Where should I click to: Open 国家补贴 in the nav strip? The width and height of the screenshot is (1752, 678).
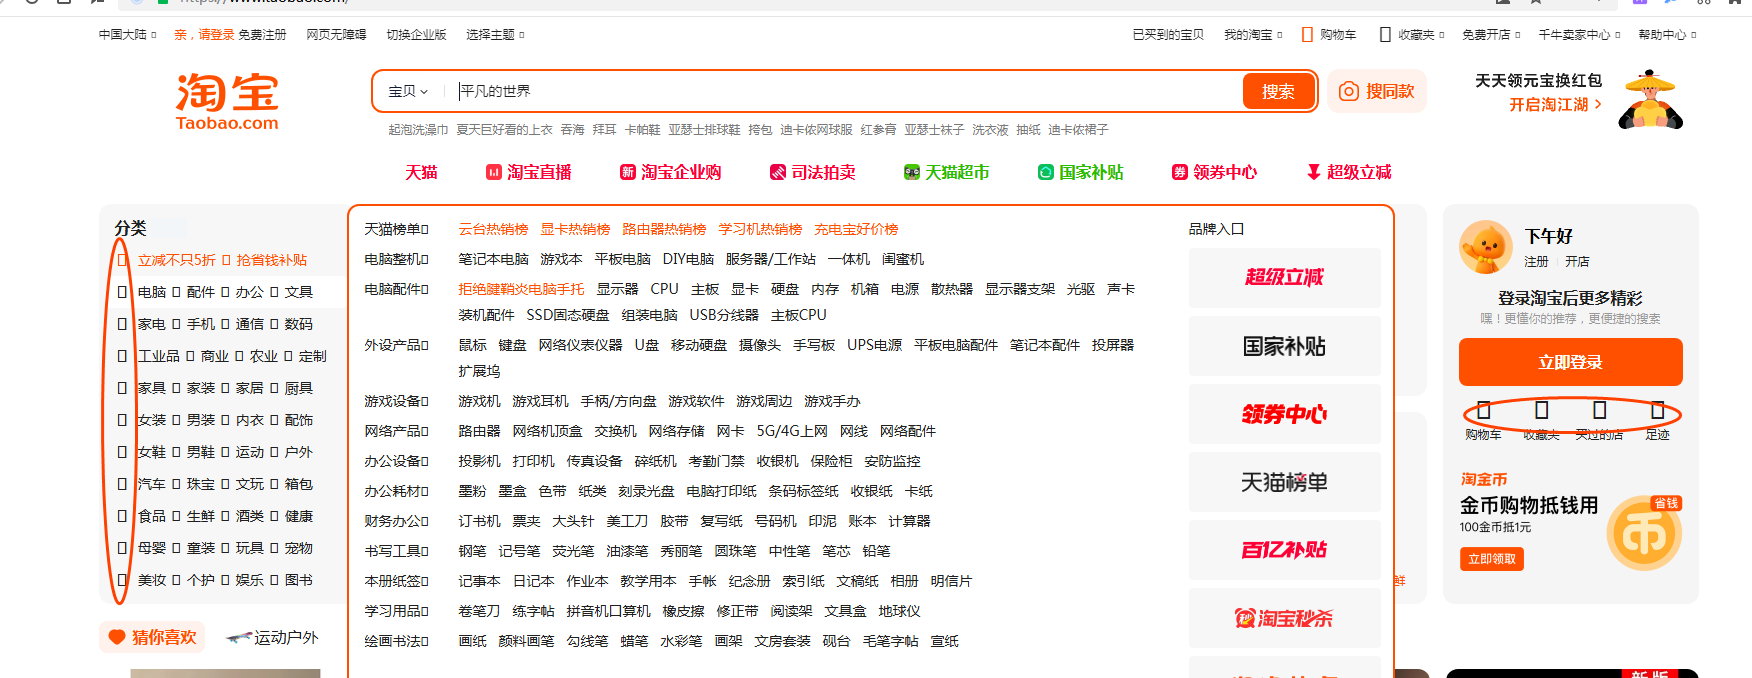point(1080,172)
